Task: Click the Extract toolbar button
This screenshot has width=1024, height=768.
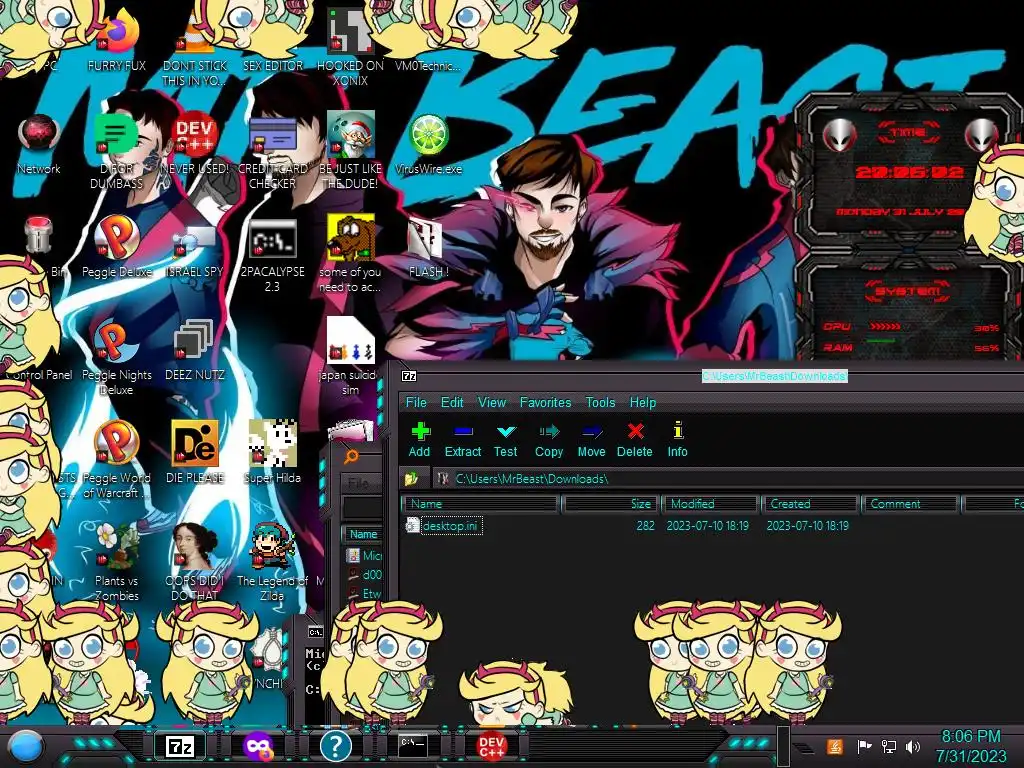Action: pos(462,440)
